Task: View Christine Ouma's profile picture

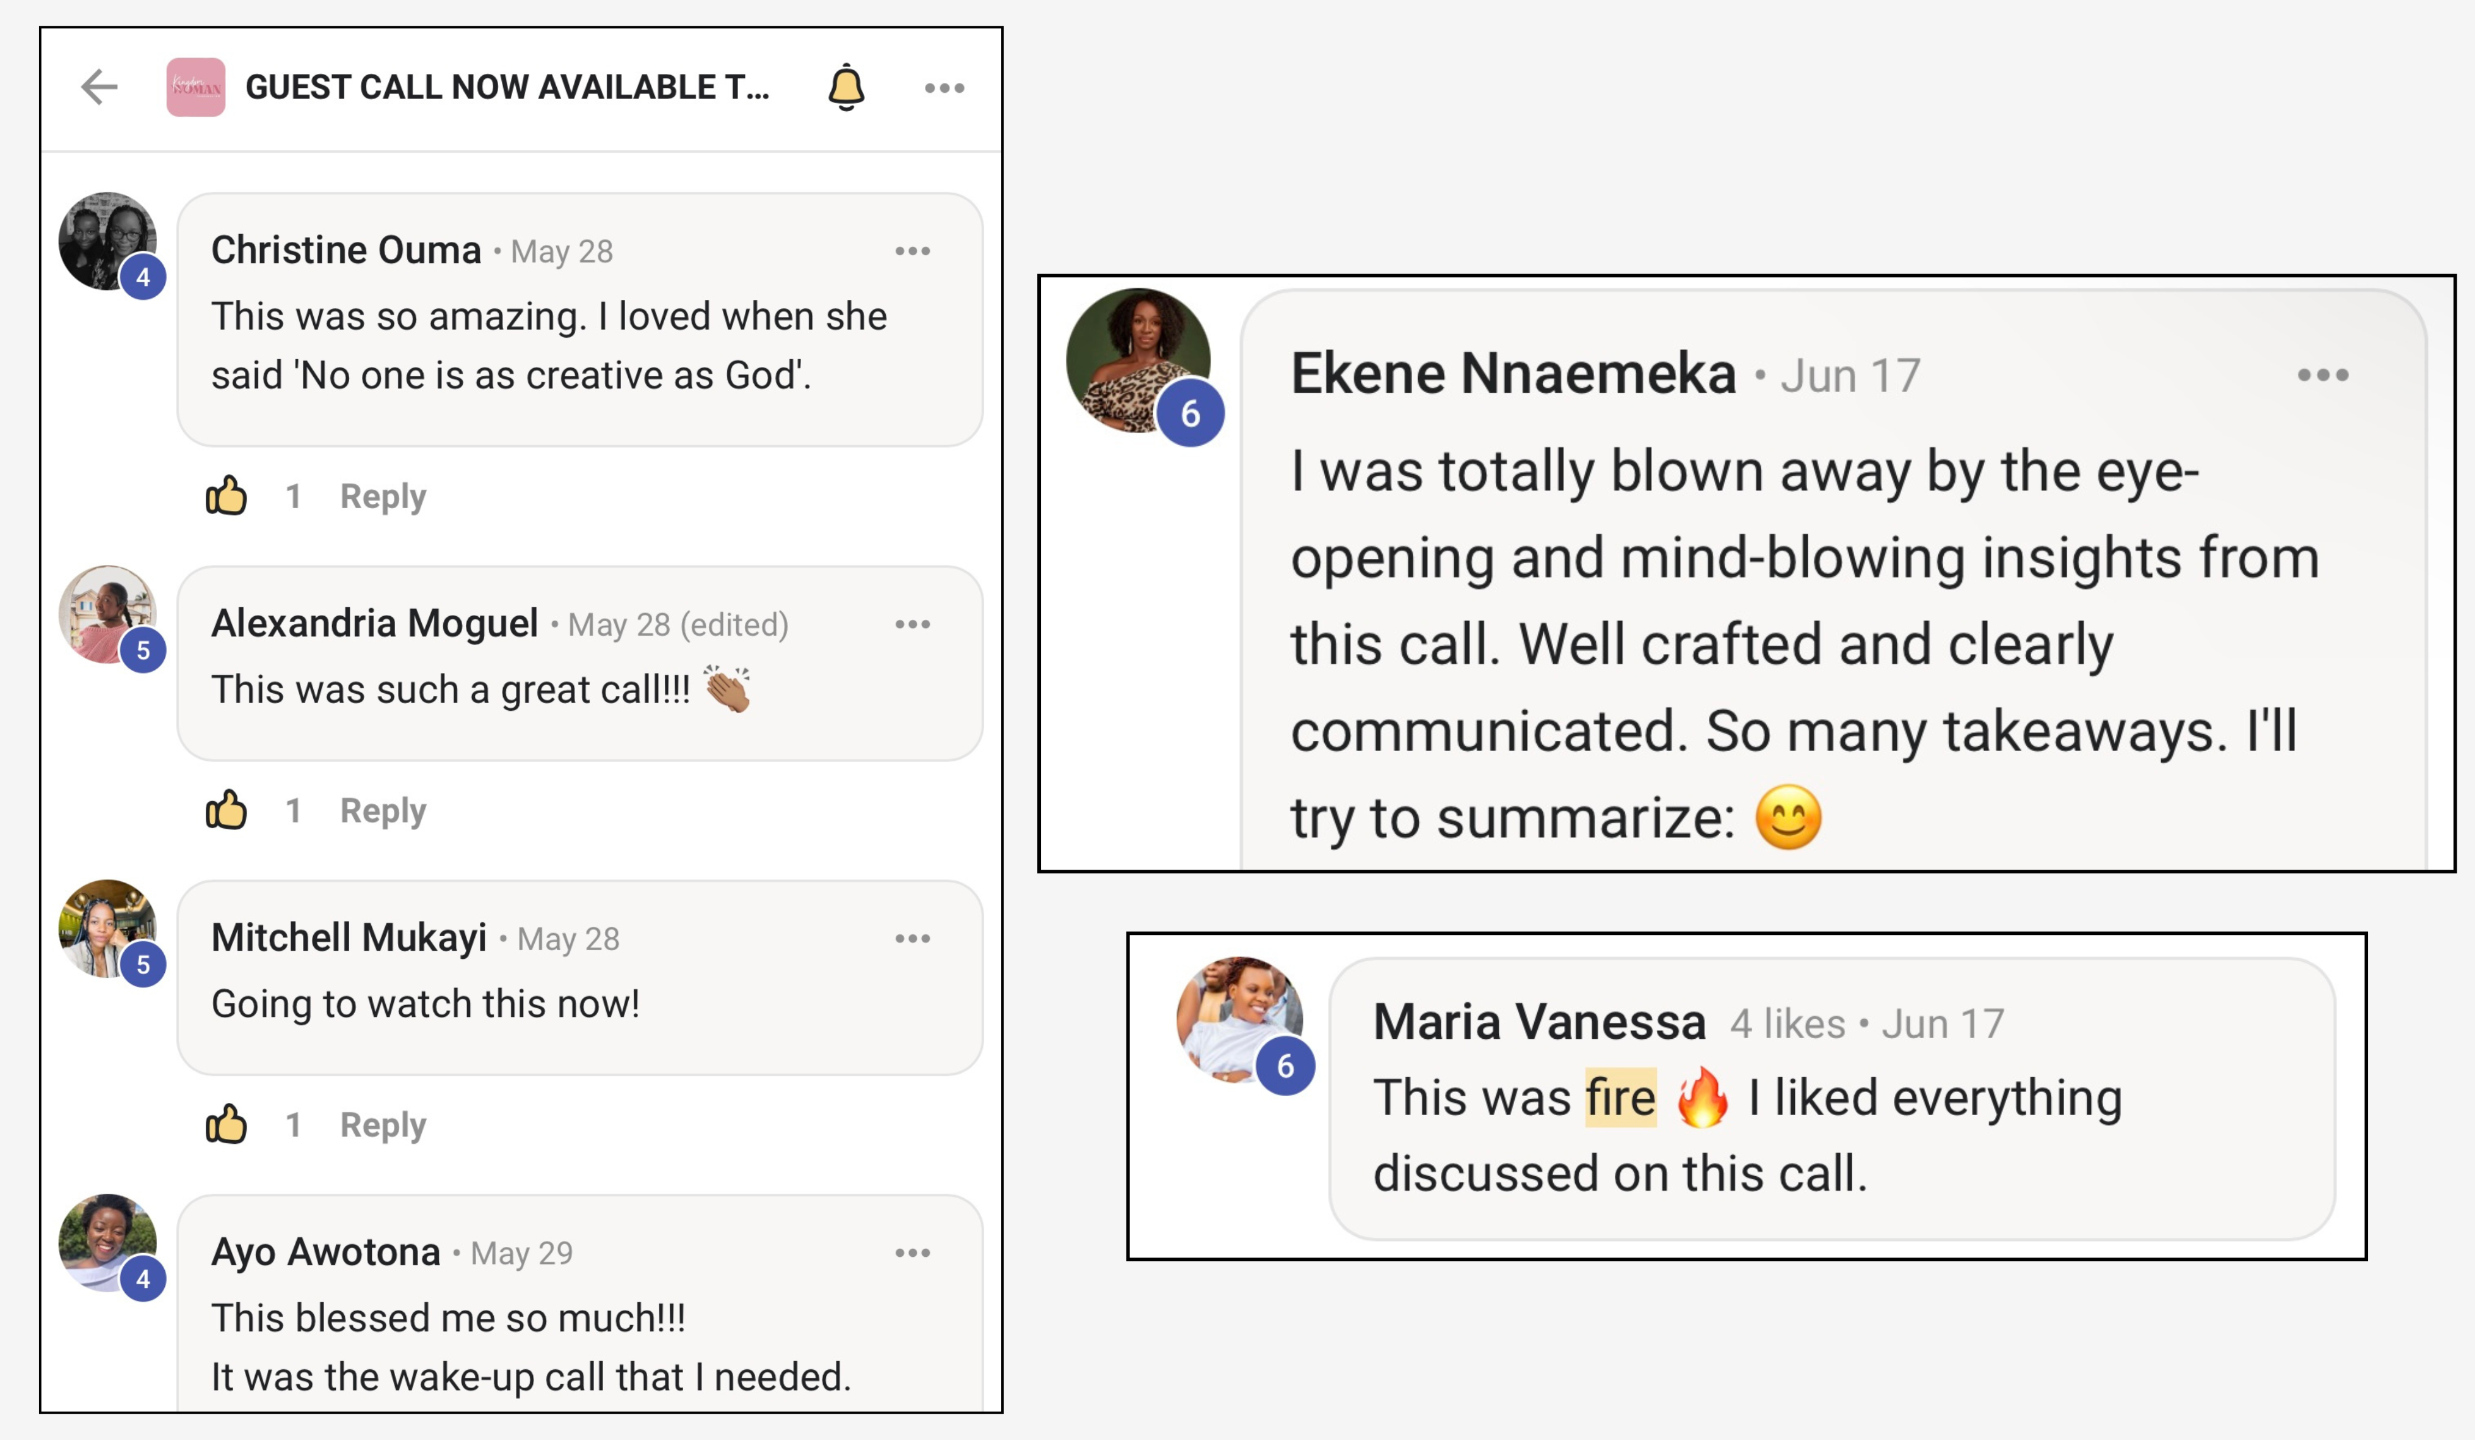Action: coord(107,242)
